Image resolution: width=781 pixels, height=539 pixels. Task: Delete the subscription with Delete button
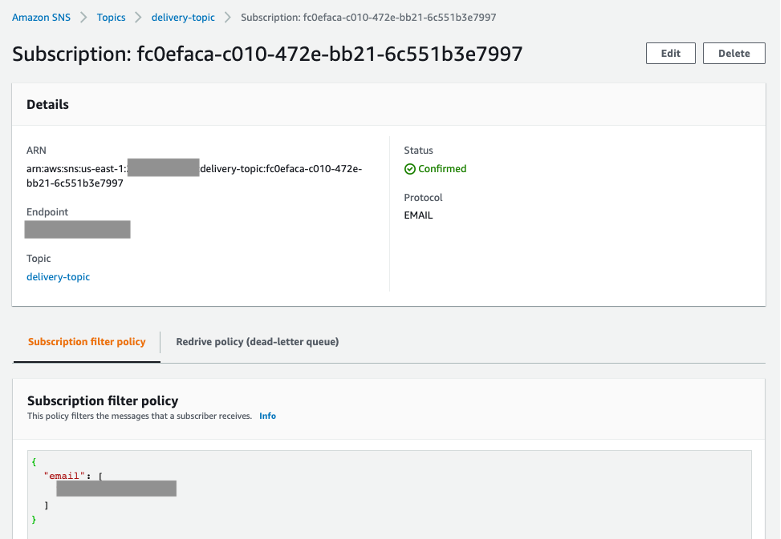coord(734,53)
